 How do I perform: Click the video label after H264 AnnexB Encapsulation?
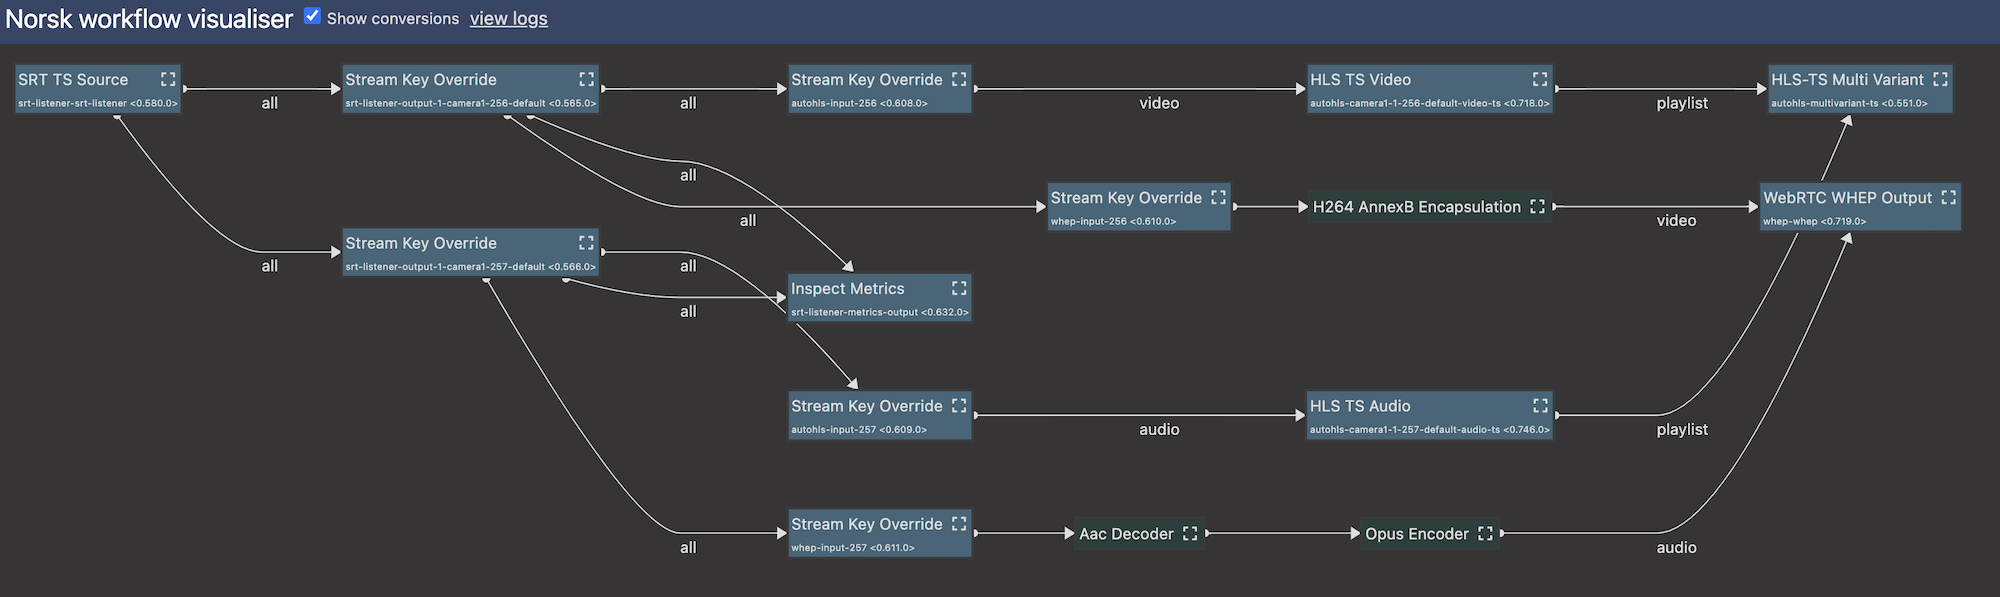click(1676, 220)
